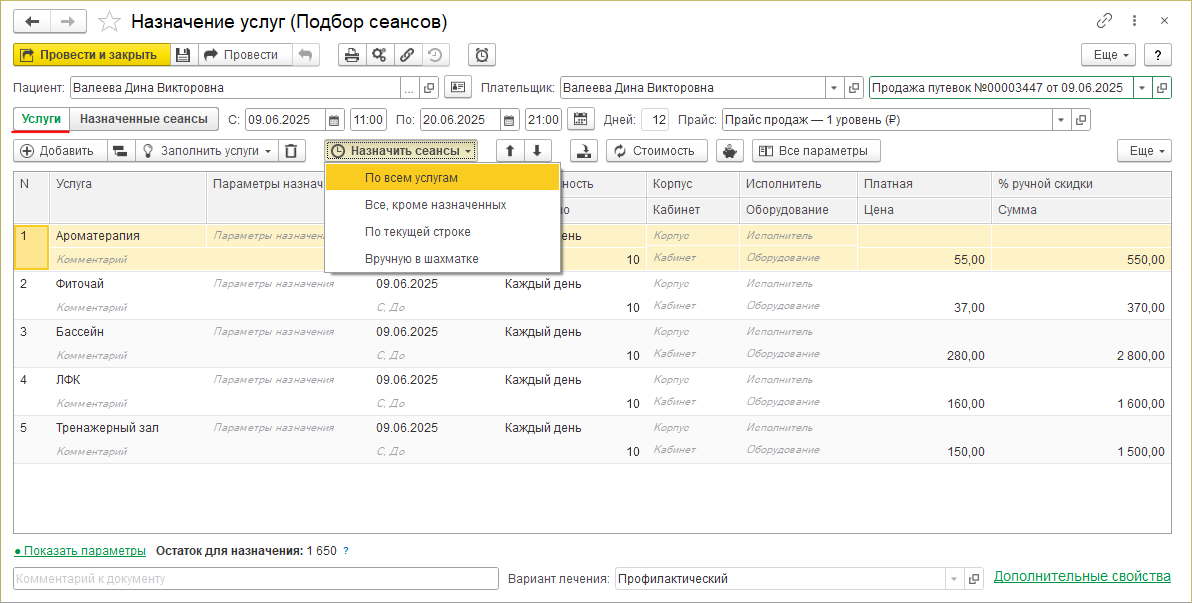Switch to Назначенные сеансы tab
This screenshot has height=603, width=1192.
coord(143,119)
